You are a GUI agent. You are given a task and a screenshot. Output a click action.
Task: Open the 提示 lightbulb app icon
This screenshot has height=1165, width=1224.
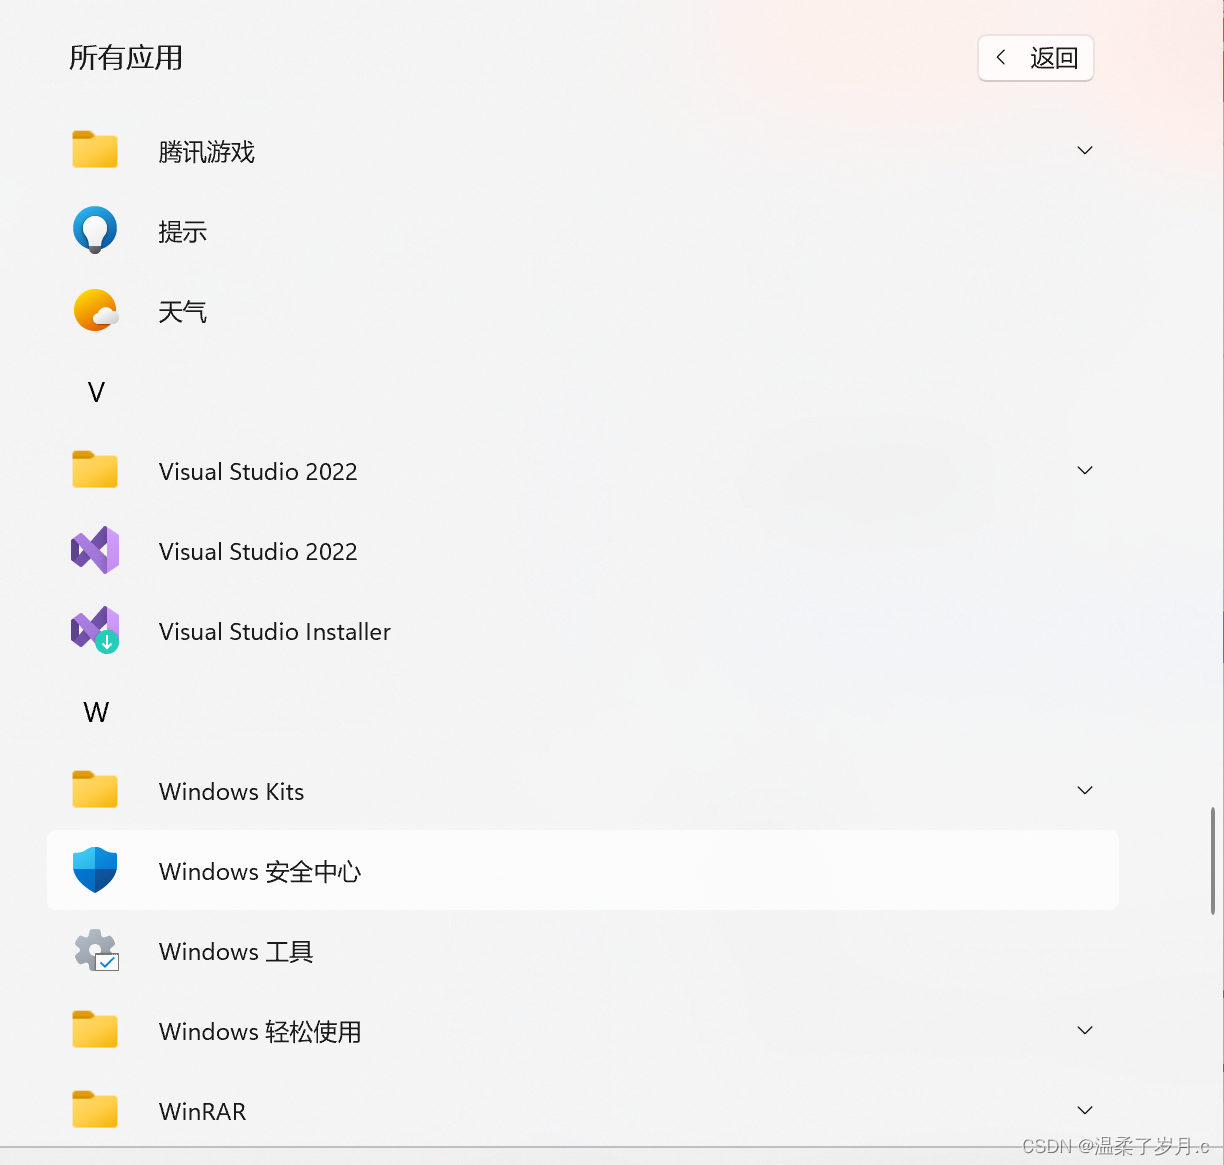click(95, 231)
